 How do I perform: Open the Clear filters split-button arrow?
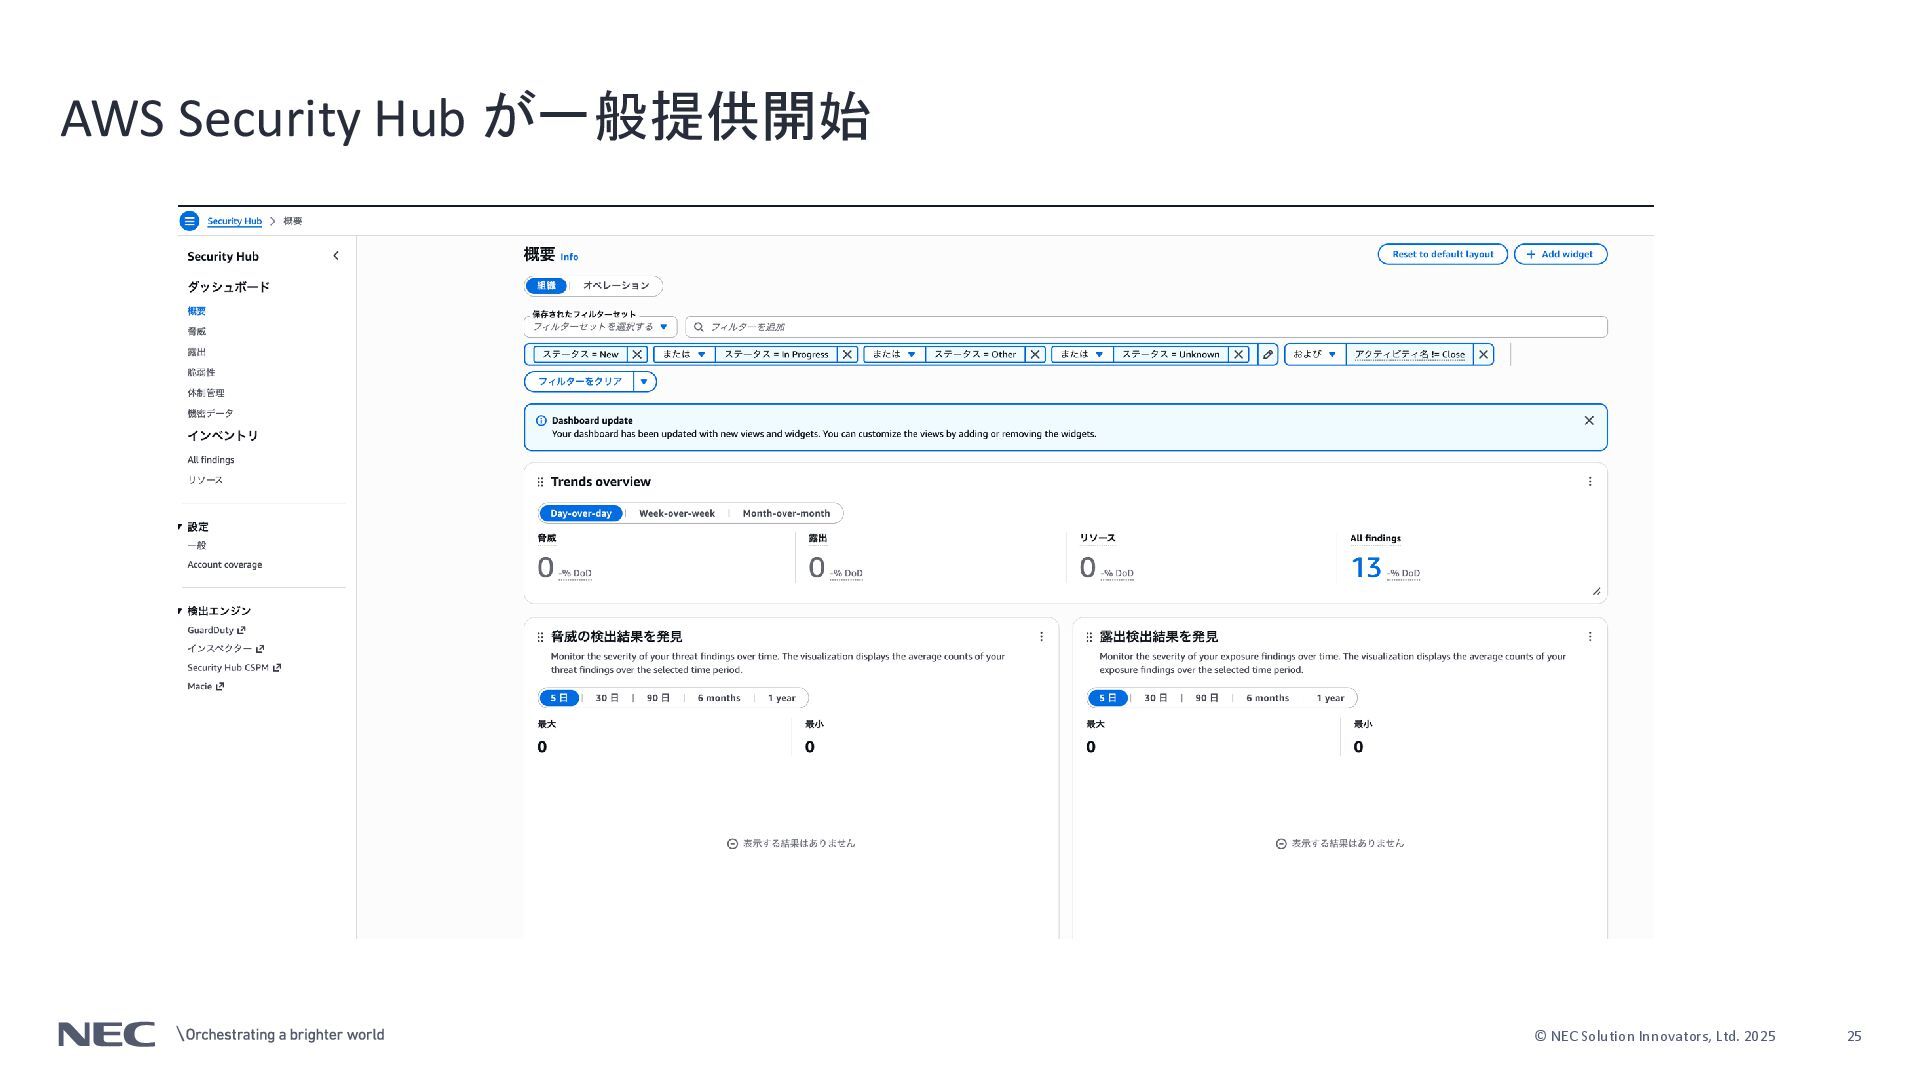point(644,382)
